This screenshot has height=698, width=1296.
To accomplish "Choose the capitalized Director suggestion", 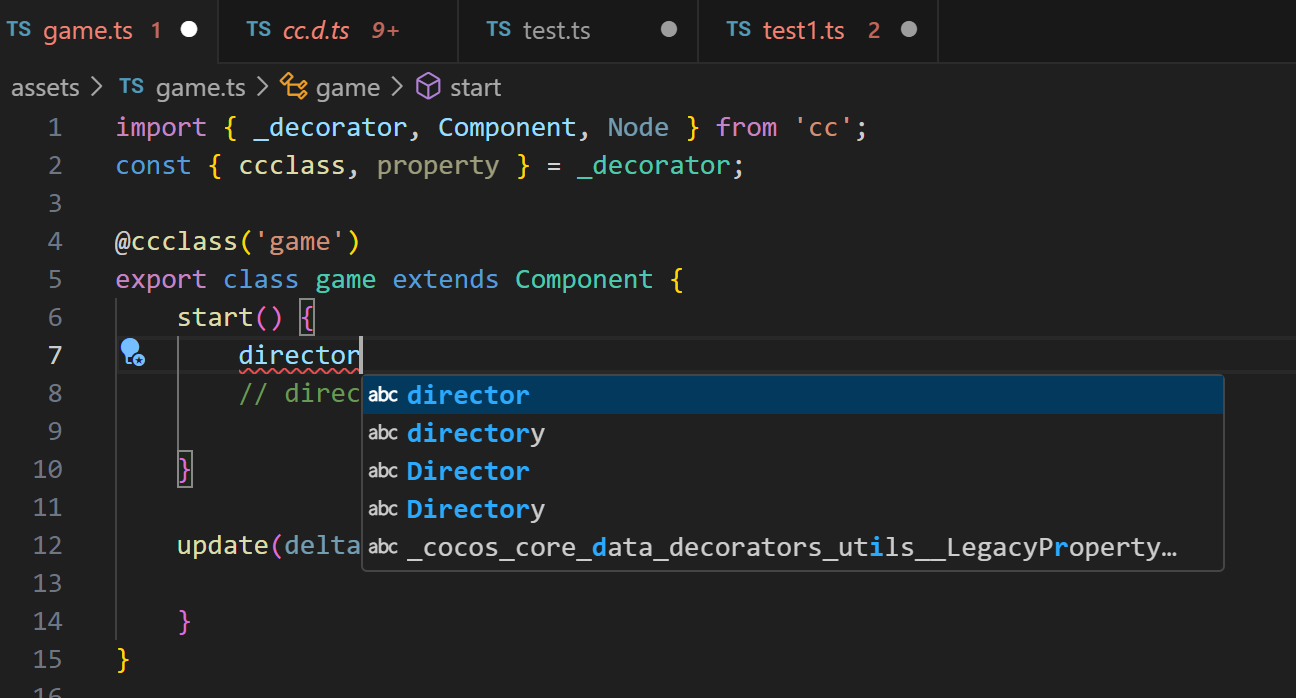I will click(468, 471).
